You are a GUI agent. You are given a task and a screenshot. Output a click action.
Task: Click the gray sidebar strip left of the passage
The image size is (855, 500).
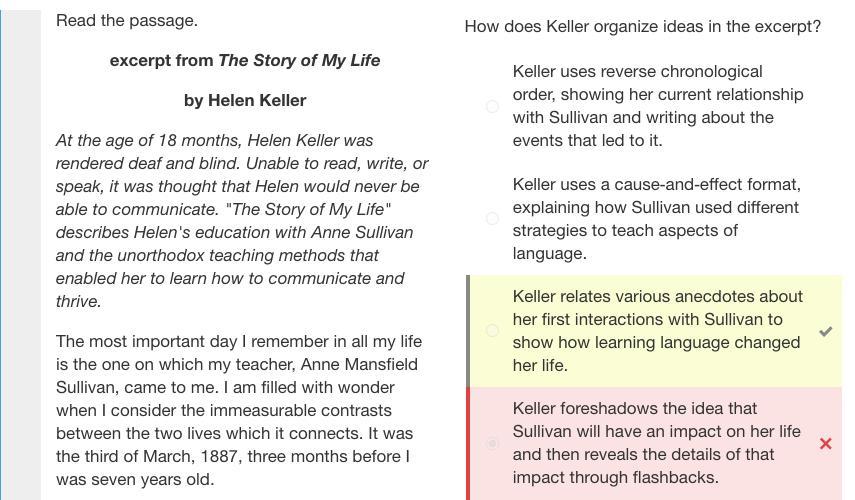[21, 255]
